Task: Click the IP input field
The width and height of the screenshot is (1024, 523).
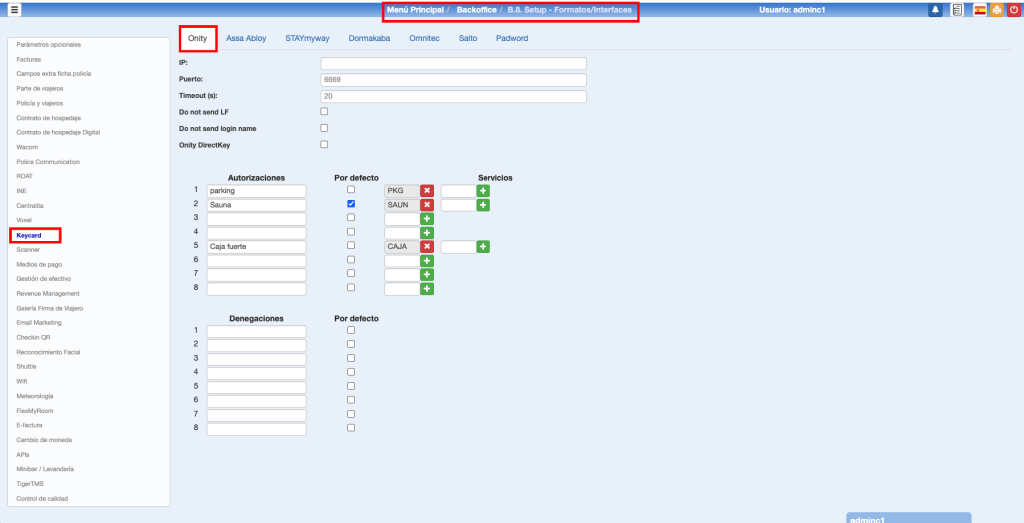Action: 452,63
